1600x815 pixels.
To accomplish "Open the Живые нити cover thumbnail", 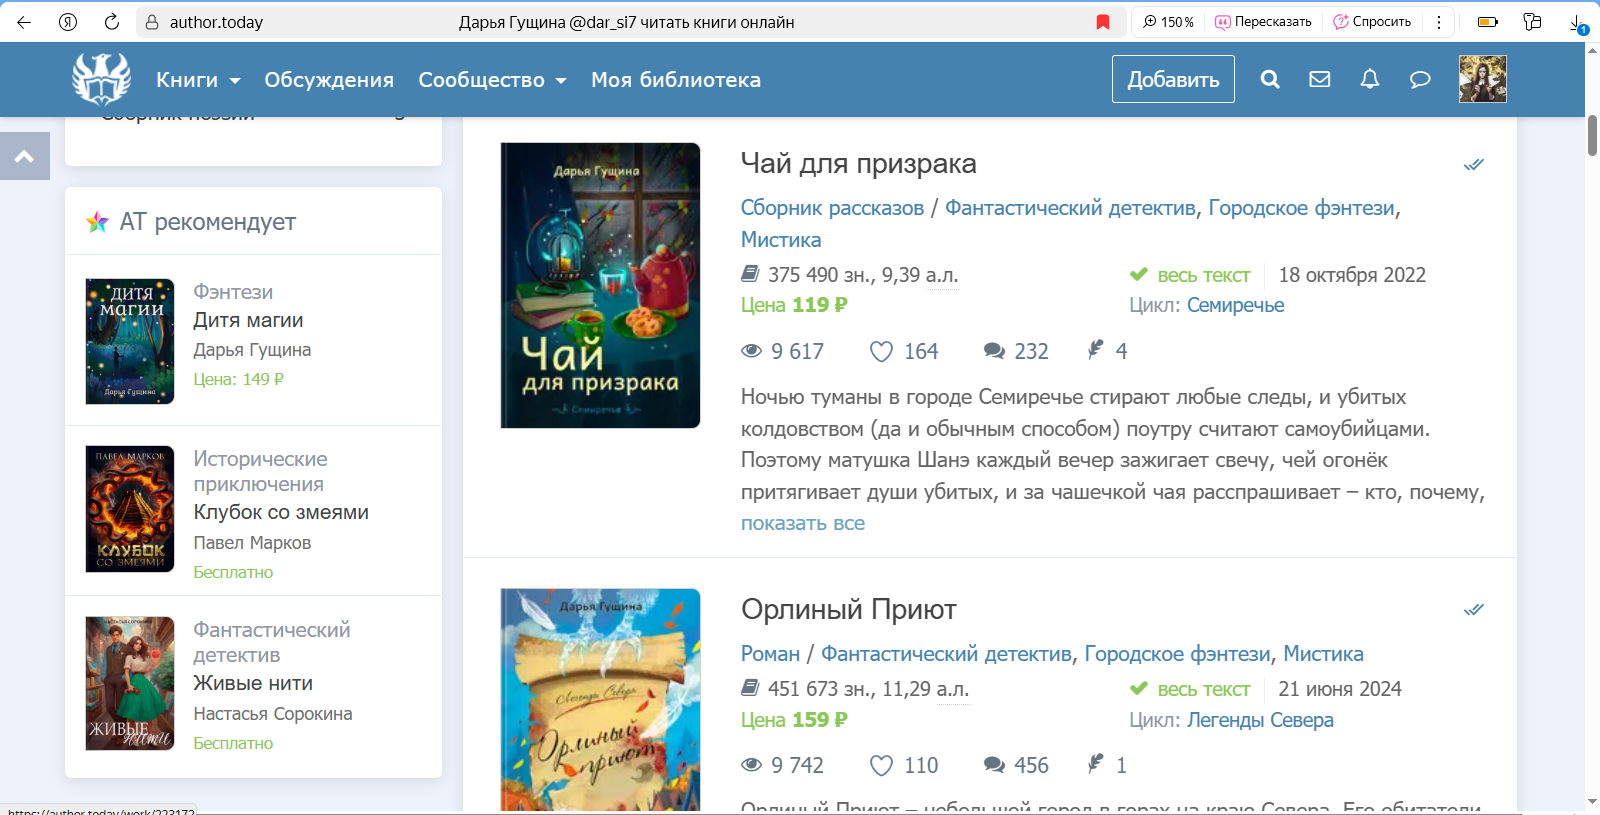I will click(x=130, y=683).
